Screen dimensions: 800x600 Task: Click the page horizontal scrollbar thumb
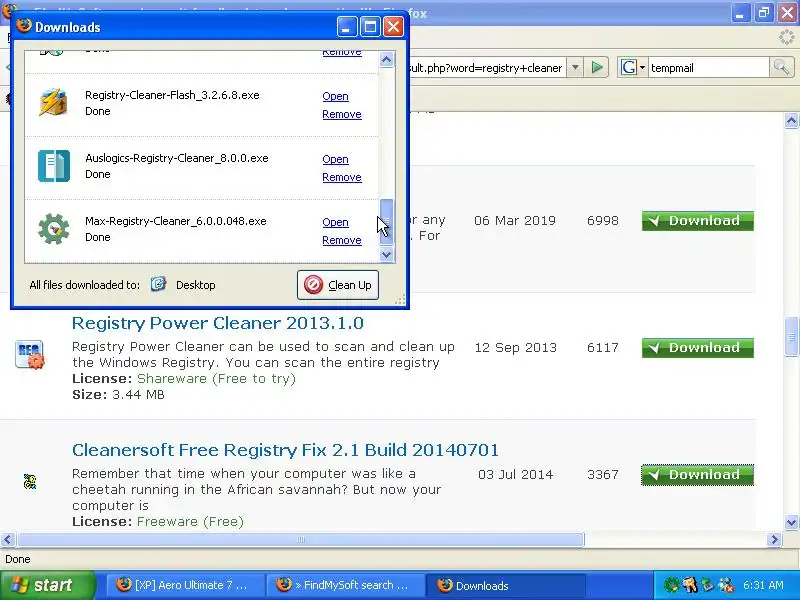[x=301, y=539]
